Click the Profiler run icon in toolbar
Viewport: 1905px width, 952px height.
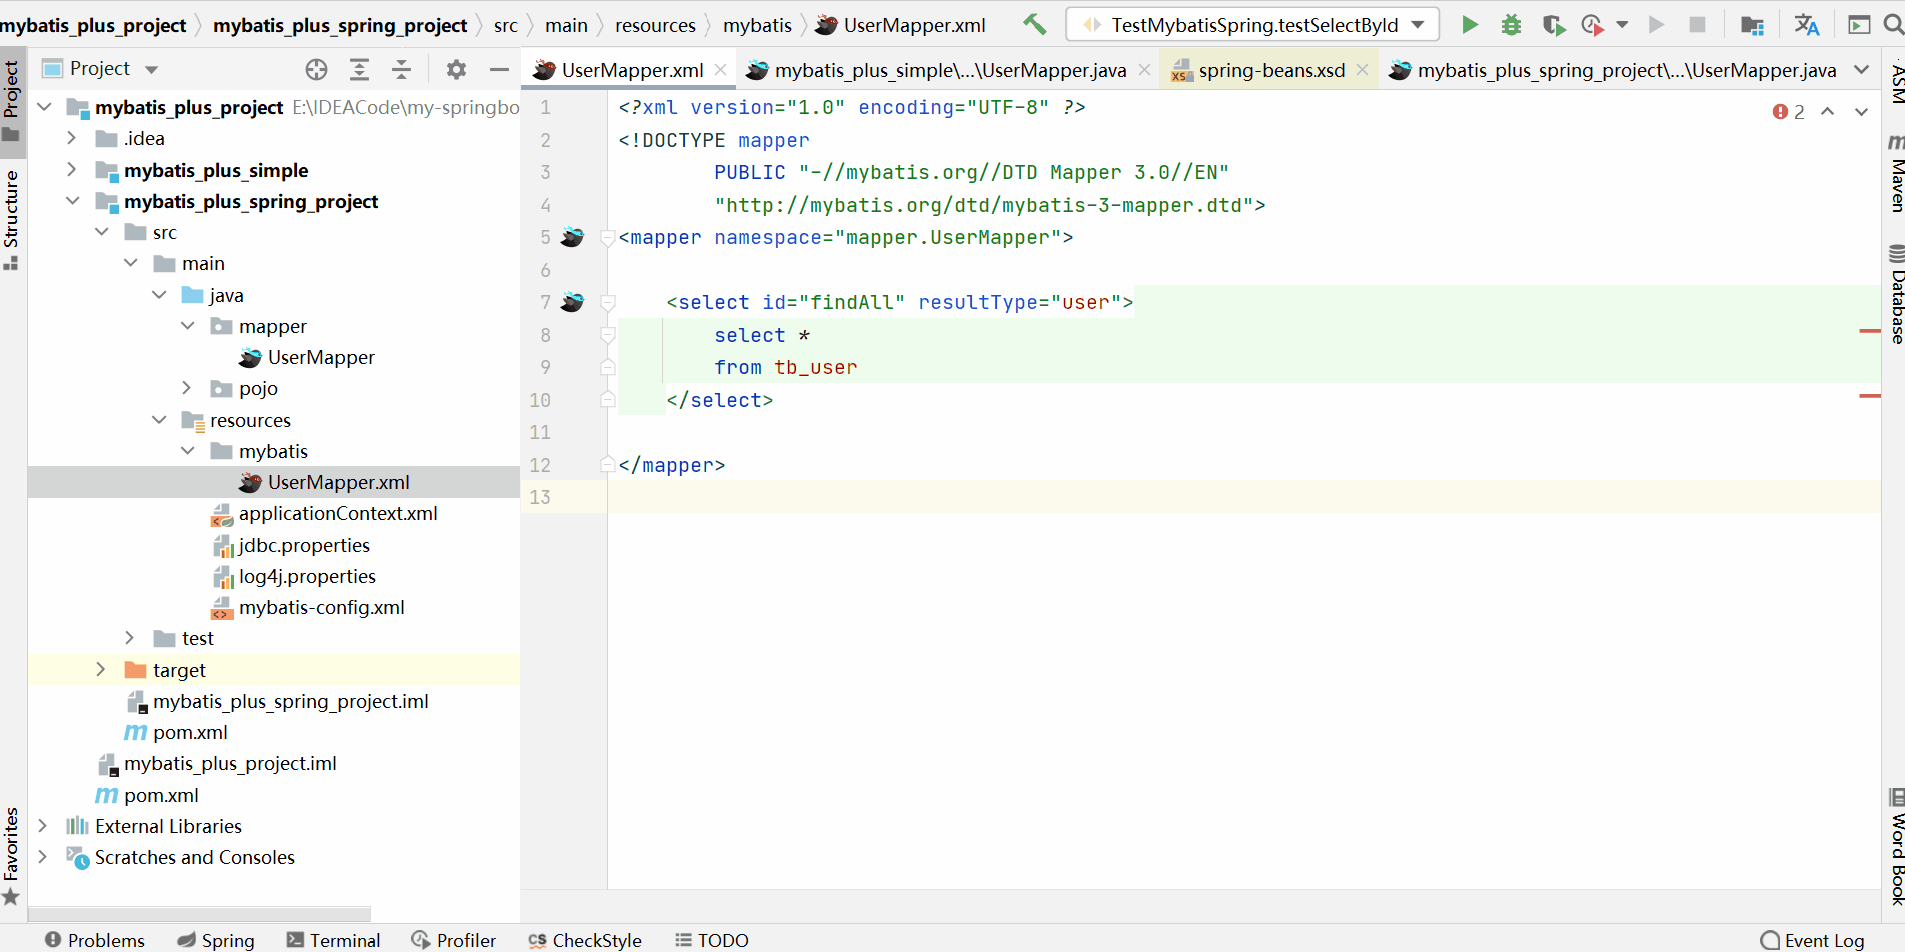pyautogui.click(x=1592, y=25)
